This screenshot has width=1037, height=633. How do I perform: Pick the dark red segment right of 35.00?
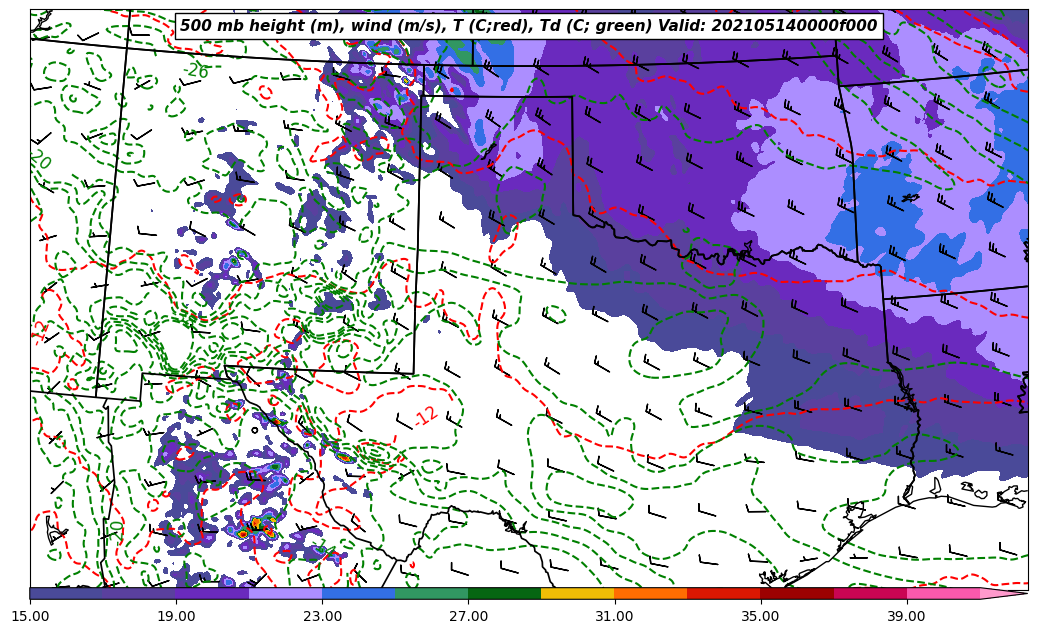[x=796, y=593]
